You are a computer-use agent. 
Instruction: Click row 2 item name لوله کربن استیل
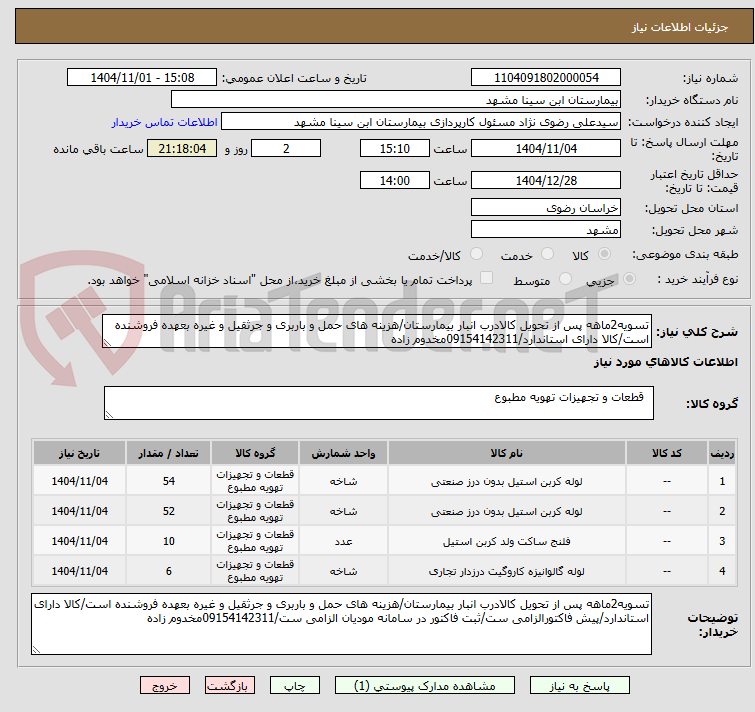click(x=507, y=511)
